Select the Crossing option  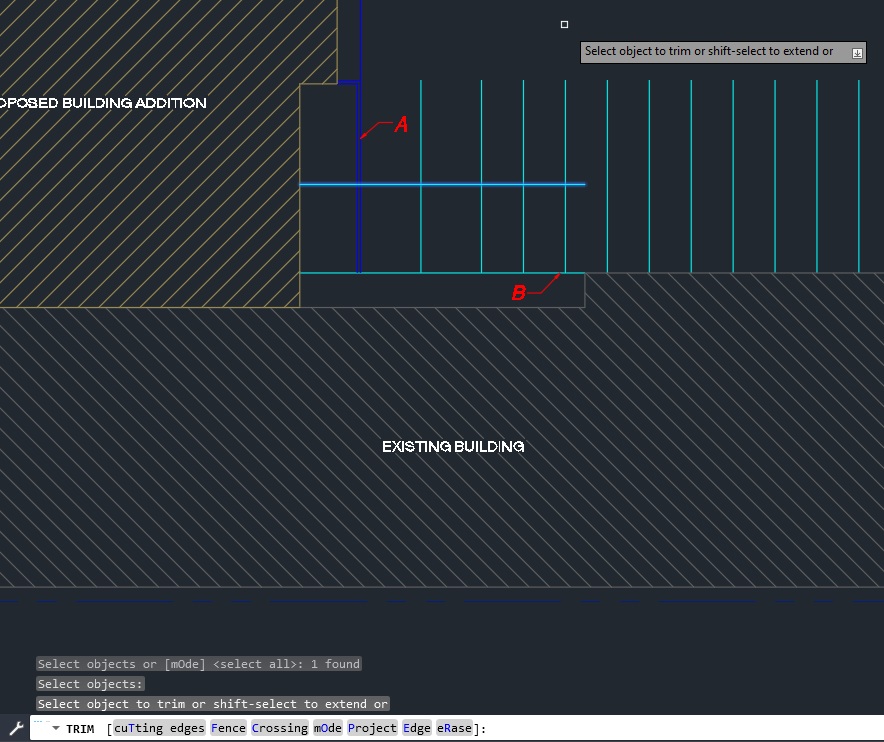click(x=279, y=728)
